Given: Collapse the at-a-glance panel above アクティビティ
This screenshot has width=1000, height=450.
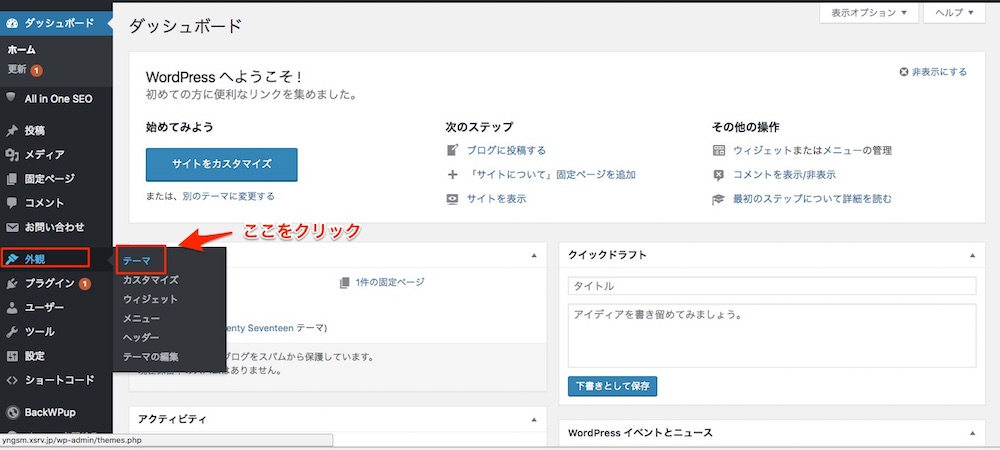Looking at the screenshot, I should [533, 255].
